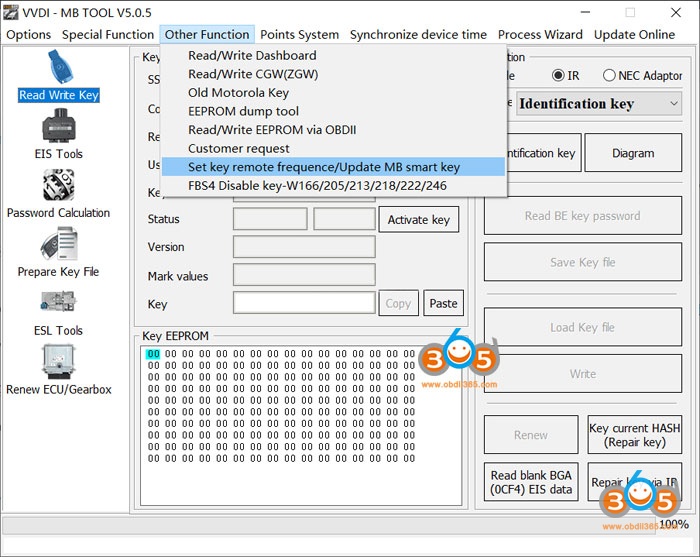Choose Read/Write Dashboard menu entry
This screenshot has height=557, width=700.
pos(333,55)
